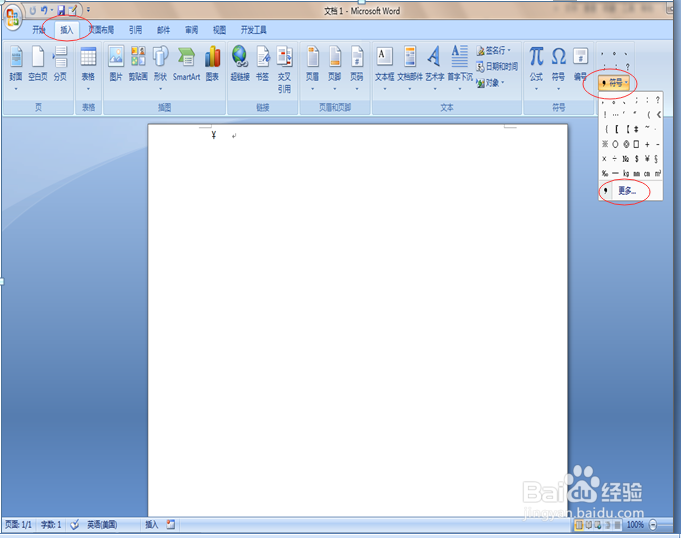Expand the shapes (形状) dropdown

pos(160,89)
